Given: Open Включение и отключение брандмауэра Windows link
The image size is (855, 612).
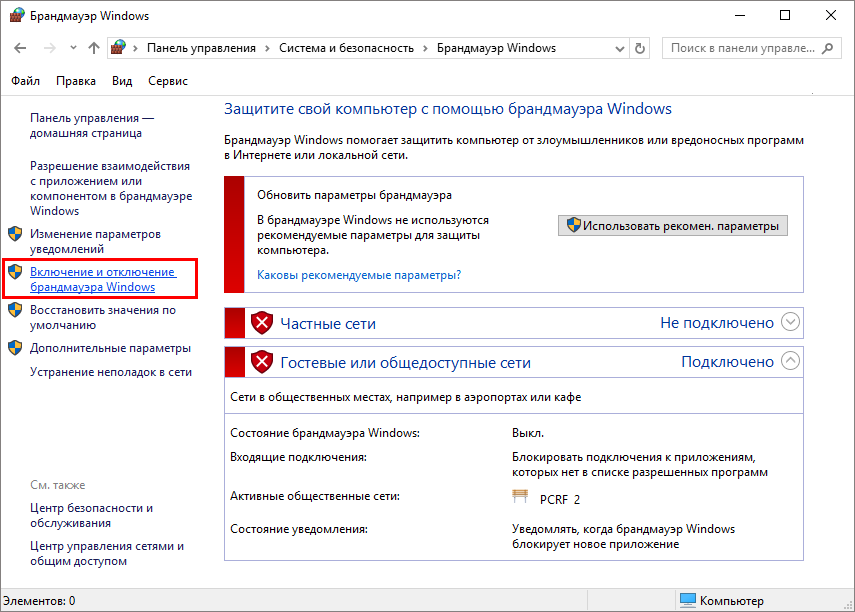Looking at the screenshot, I should 102,279.
